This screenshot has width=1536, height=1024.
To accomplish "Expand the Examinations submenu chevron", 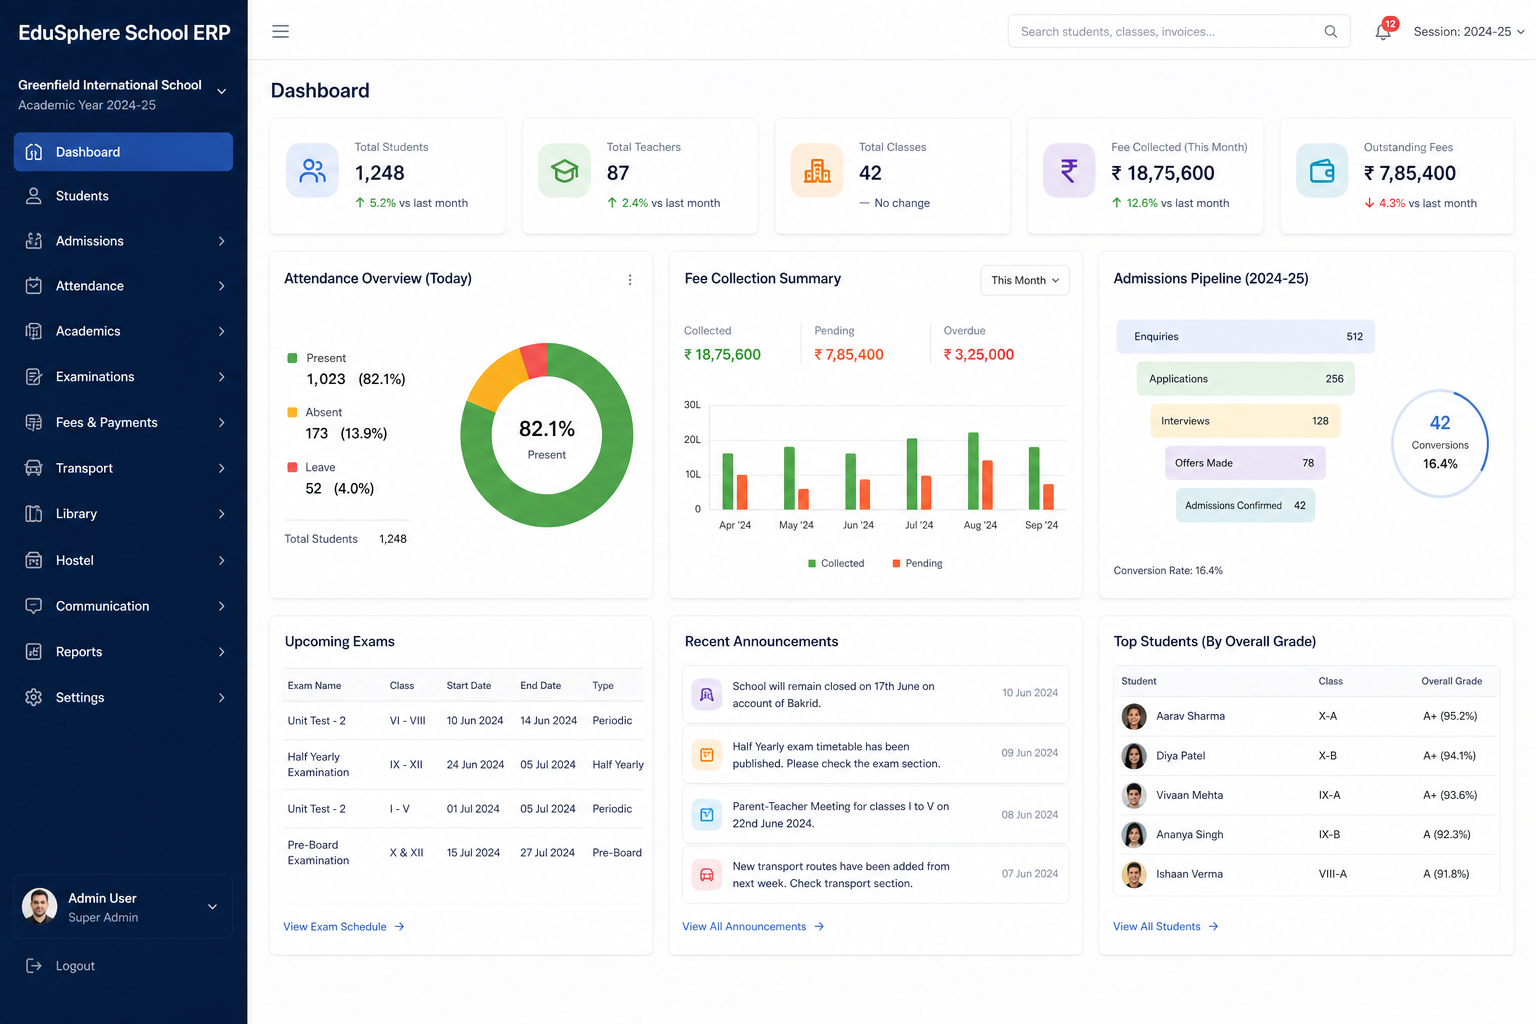I will coord(222,377).
